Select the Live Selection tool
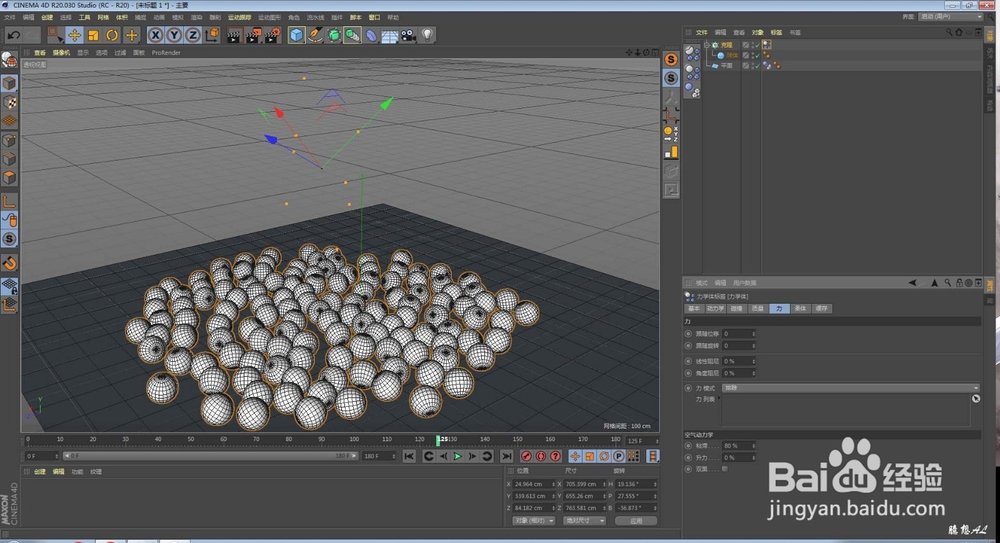The image size is (1000, 543). (x=55, y=35)
